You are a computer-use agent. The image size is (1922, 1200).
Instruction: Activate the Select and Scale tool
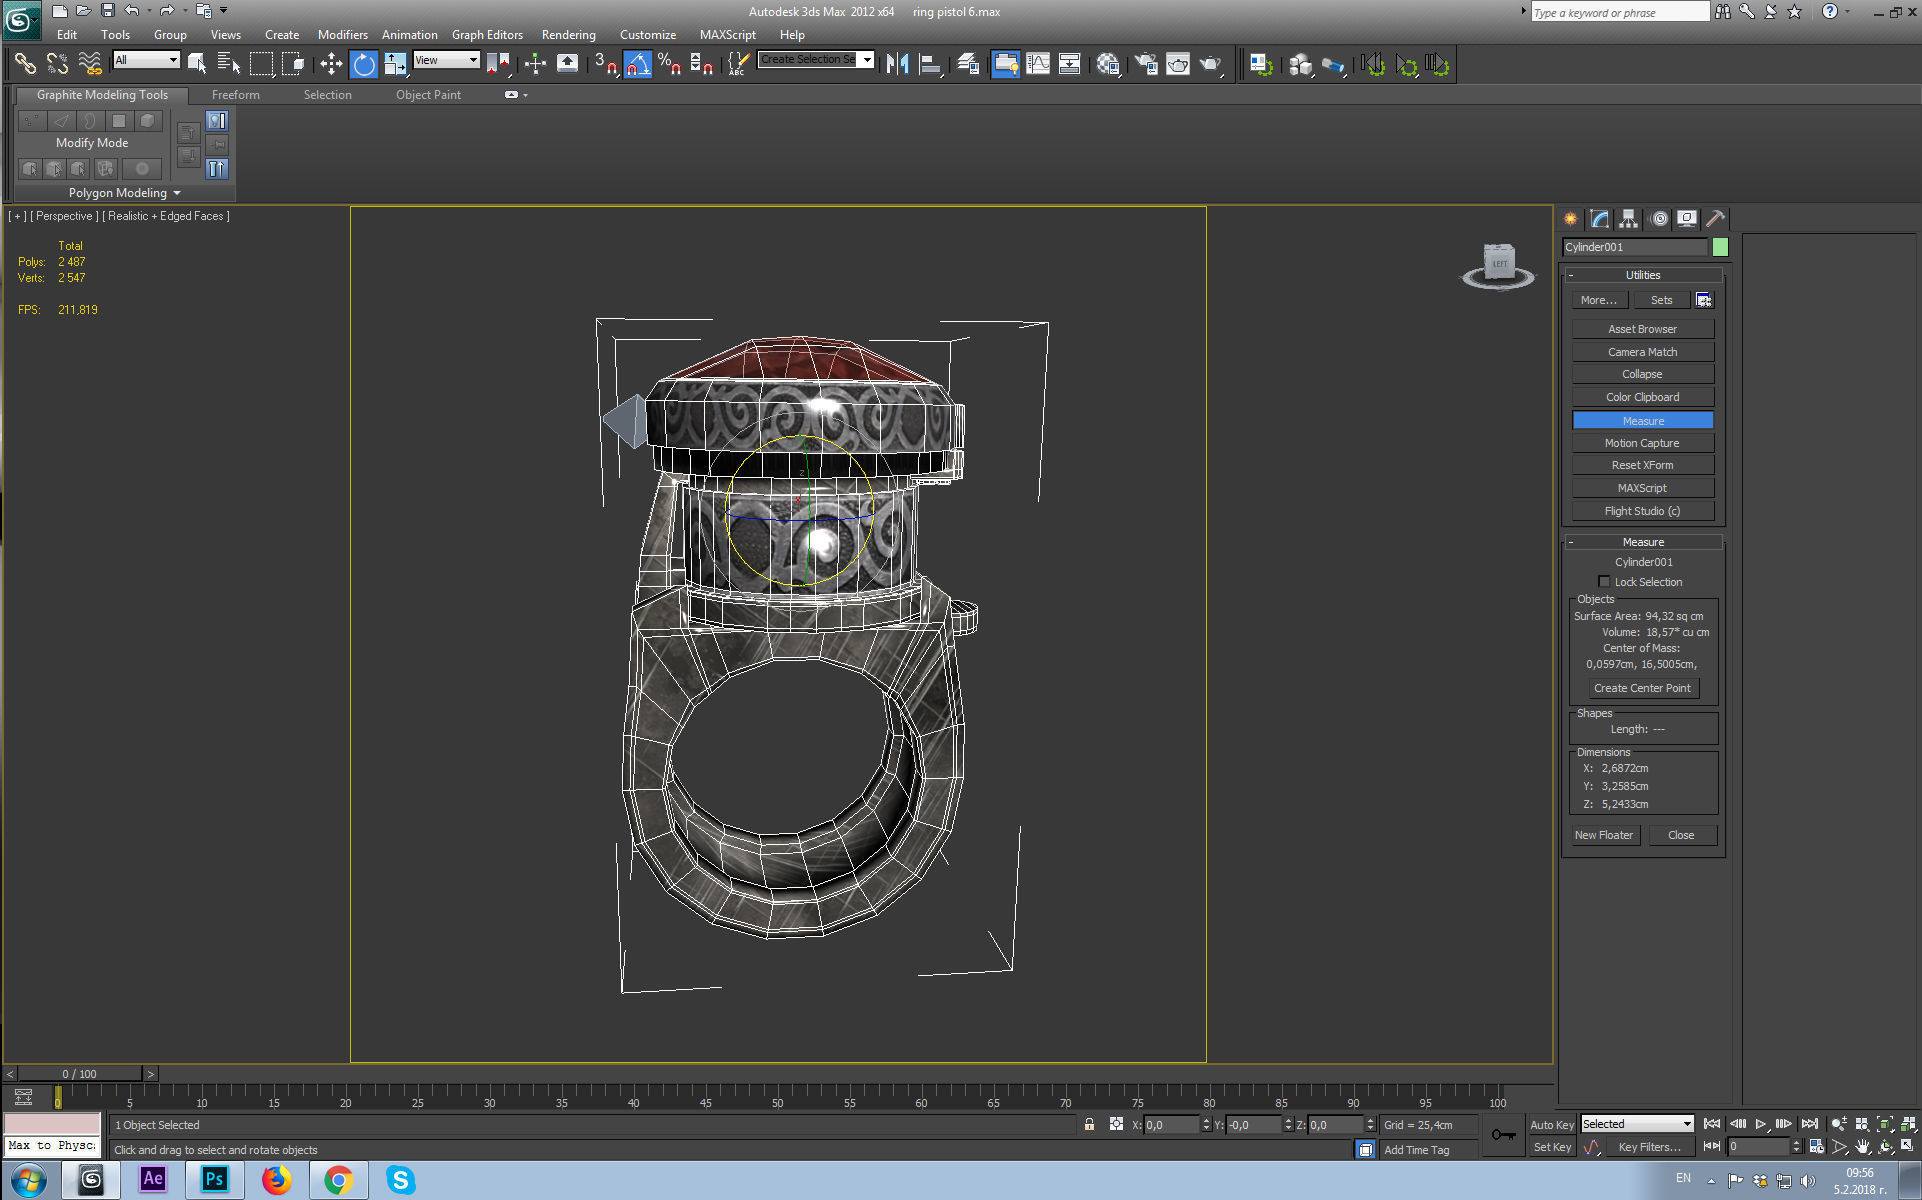(x=396, y=65)
